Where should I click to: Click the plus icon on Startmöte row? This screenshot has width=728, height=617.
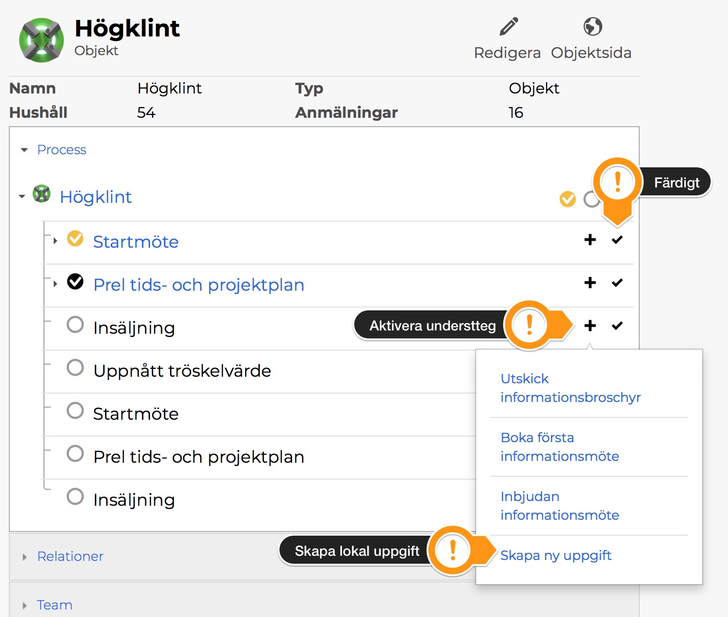590,240
